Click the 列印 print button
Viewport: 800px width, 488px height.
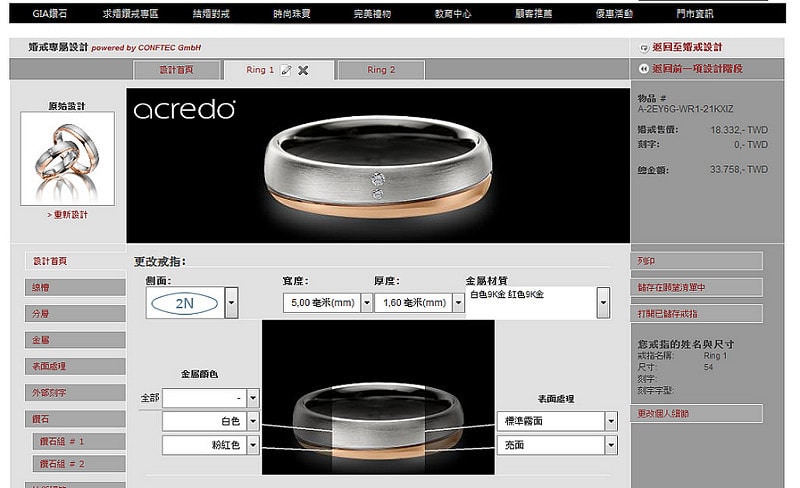696,261
